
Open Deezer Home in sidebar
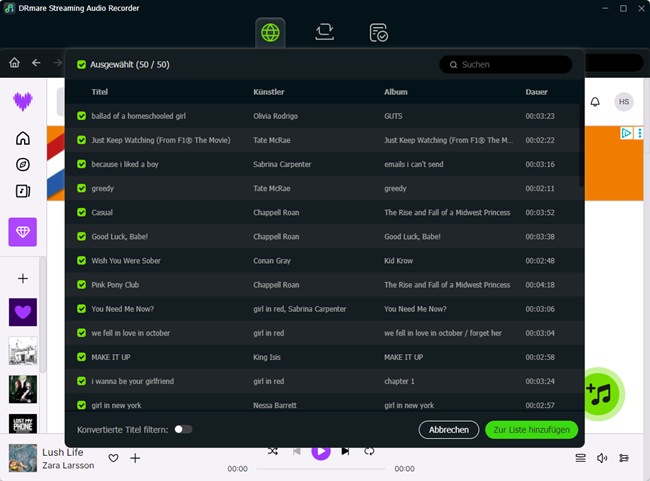click(x=23, y=138)
